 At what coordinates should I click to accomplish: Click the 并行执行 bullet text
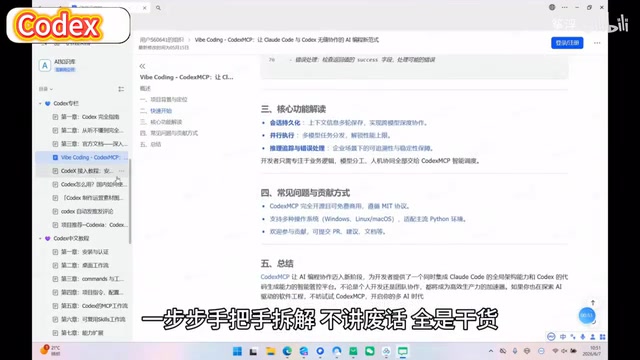point(282,136)
